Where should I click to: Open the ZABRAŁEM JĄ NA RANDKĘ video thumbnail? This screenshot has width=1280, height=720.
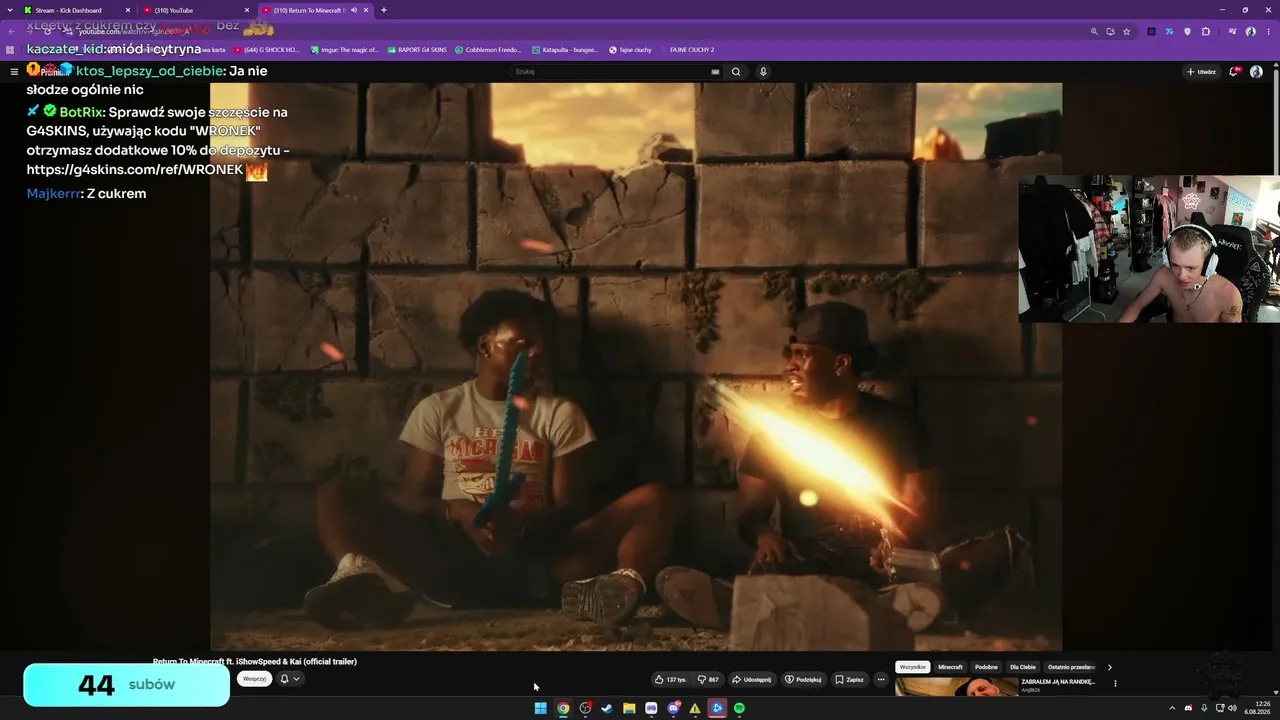tap(956, 687)
